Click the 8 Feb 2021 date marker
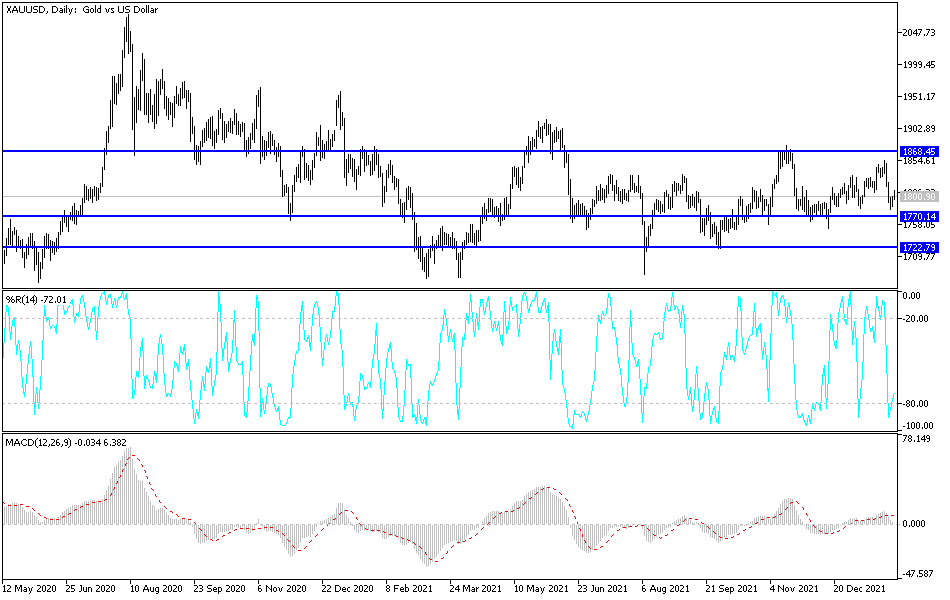 [408, 588]
